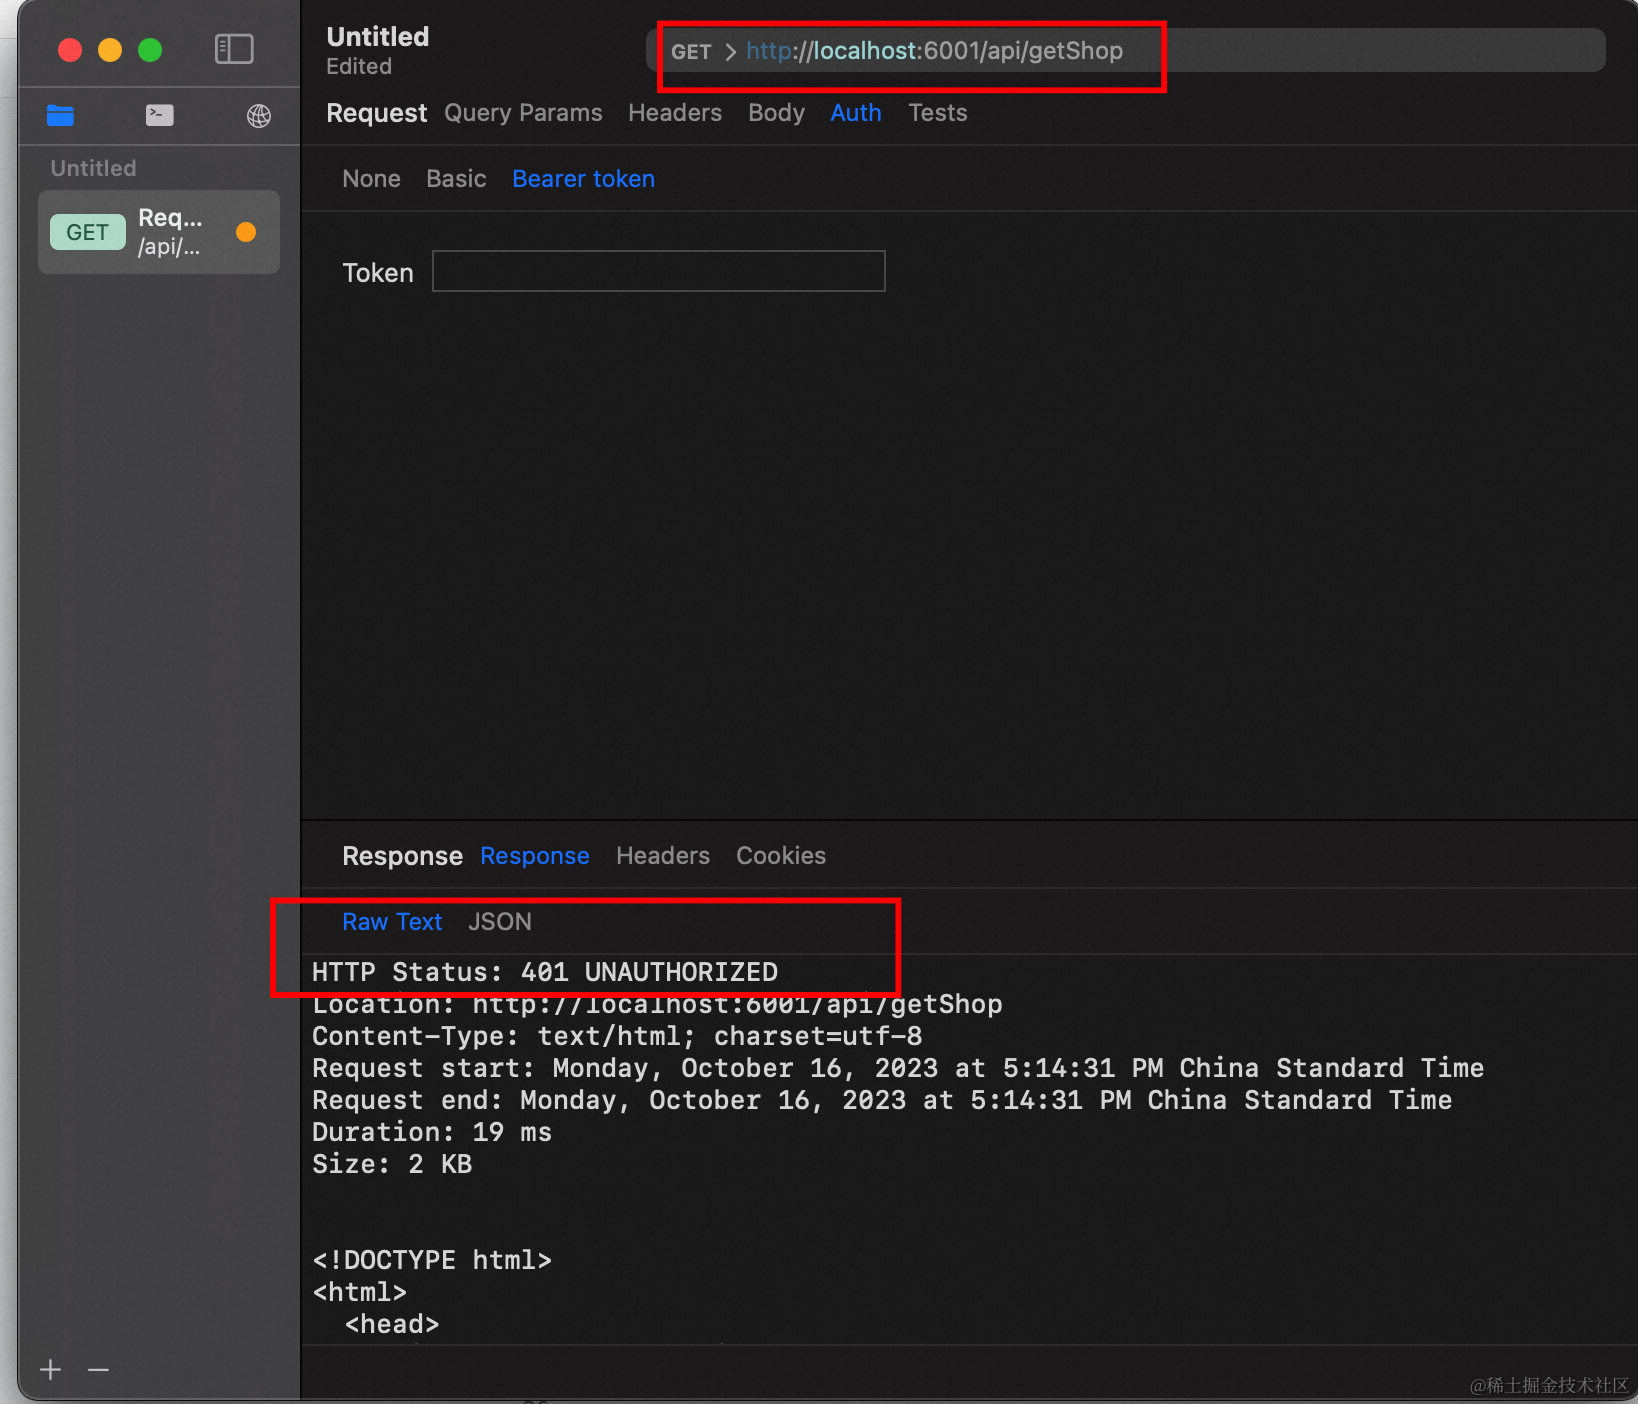Open the terminal console icon in the sidebar

tap(160, 116)
